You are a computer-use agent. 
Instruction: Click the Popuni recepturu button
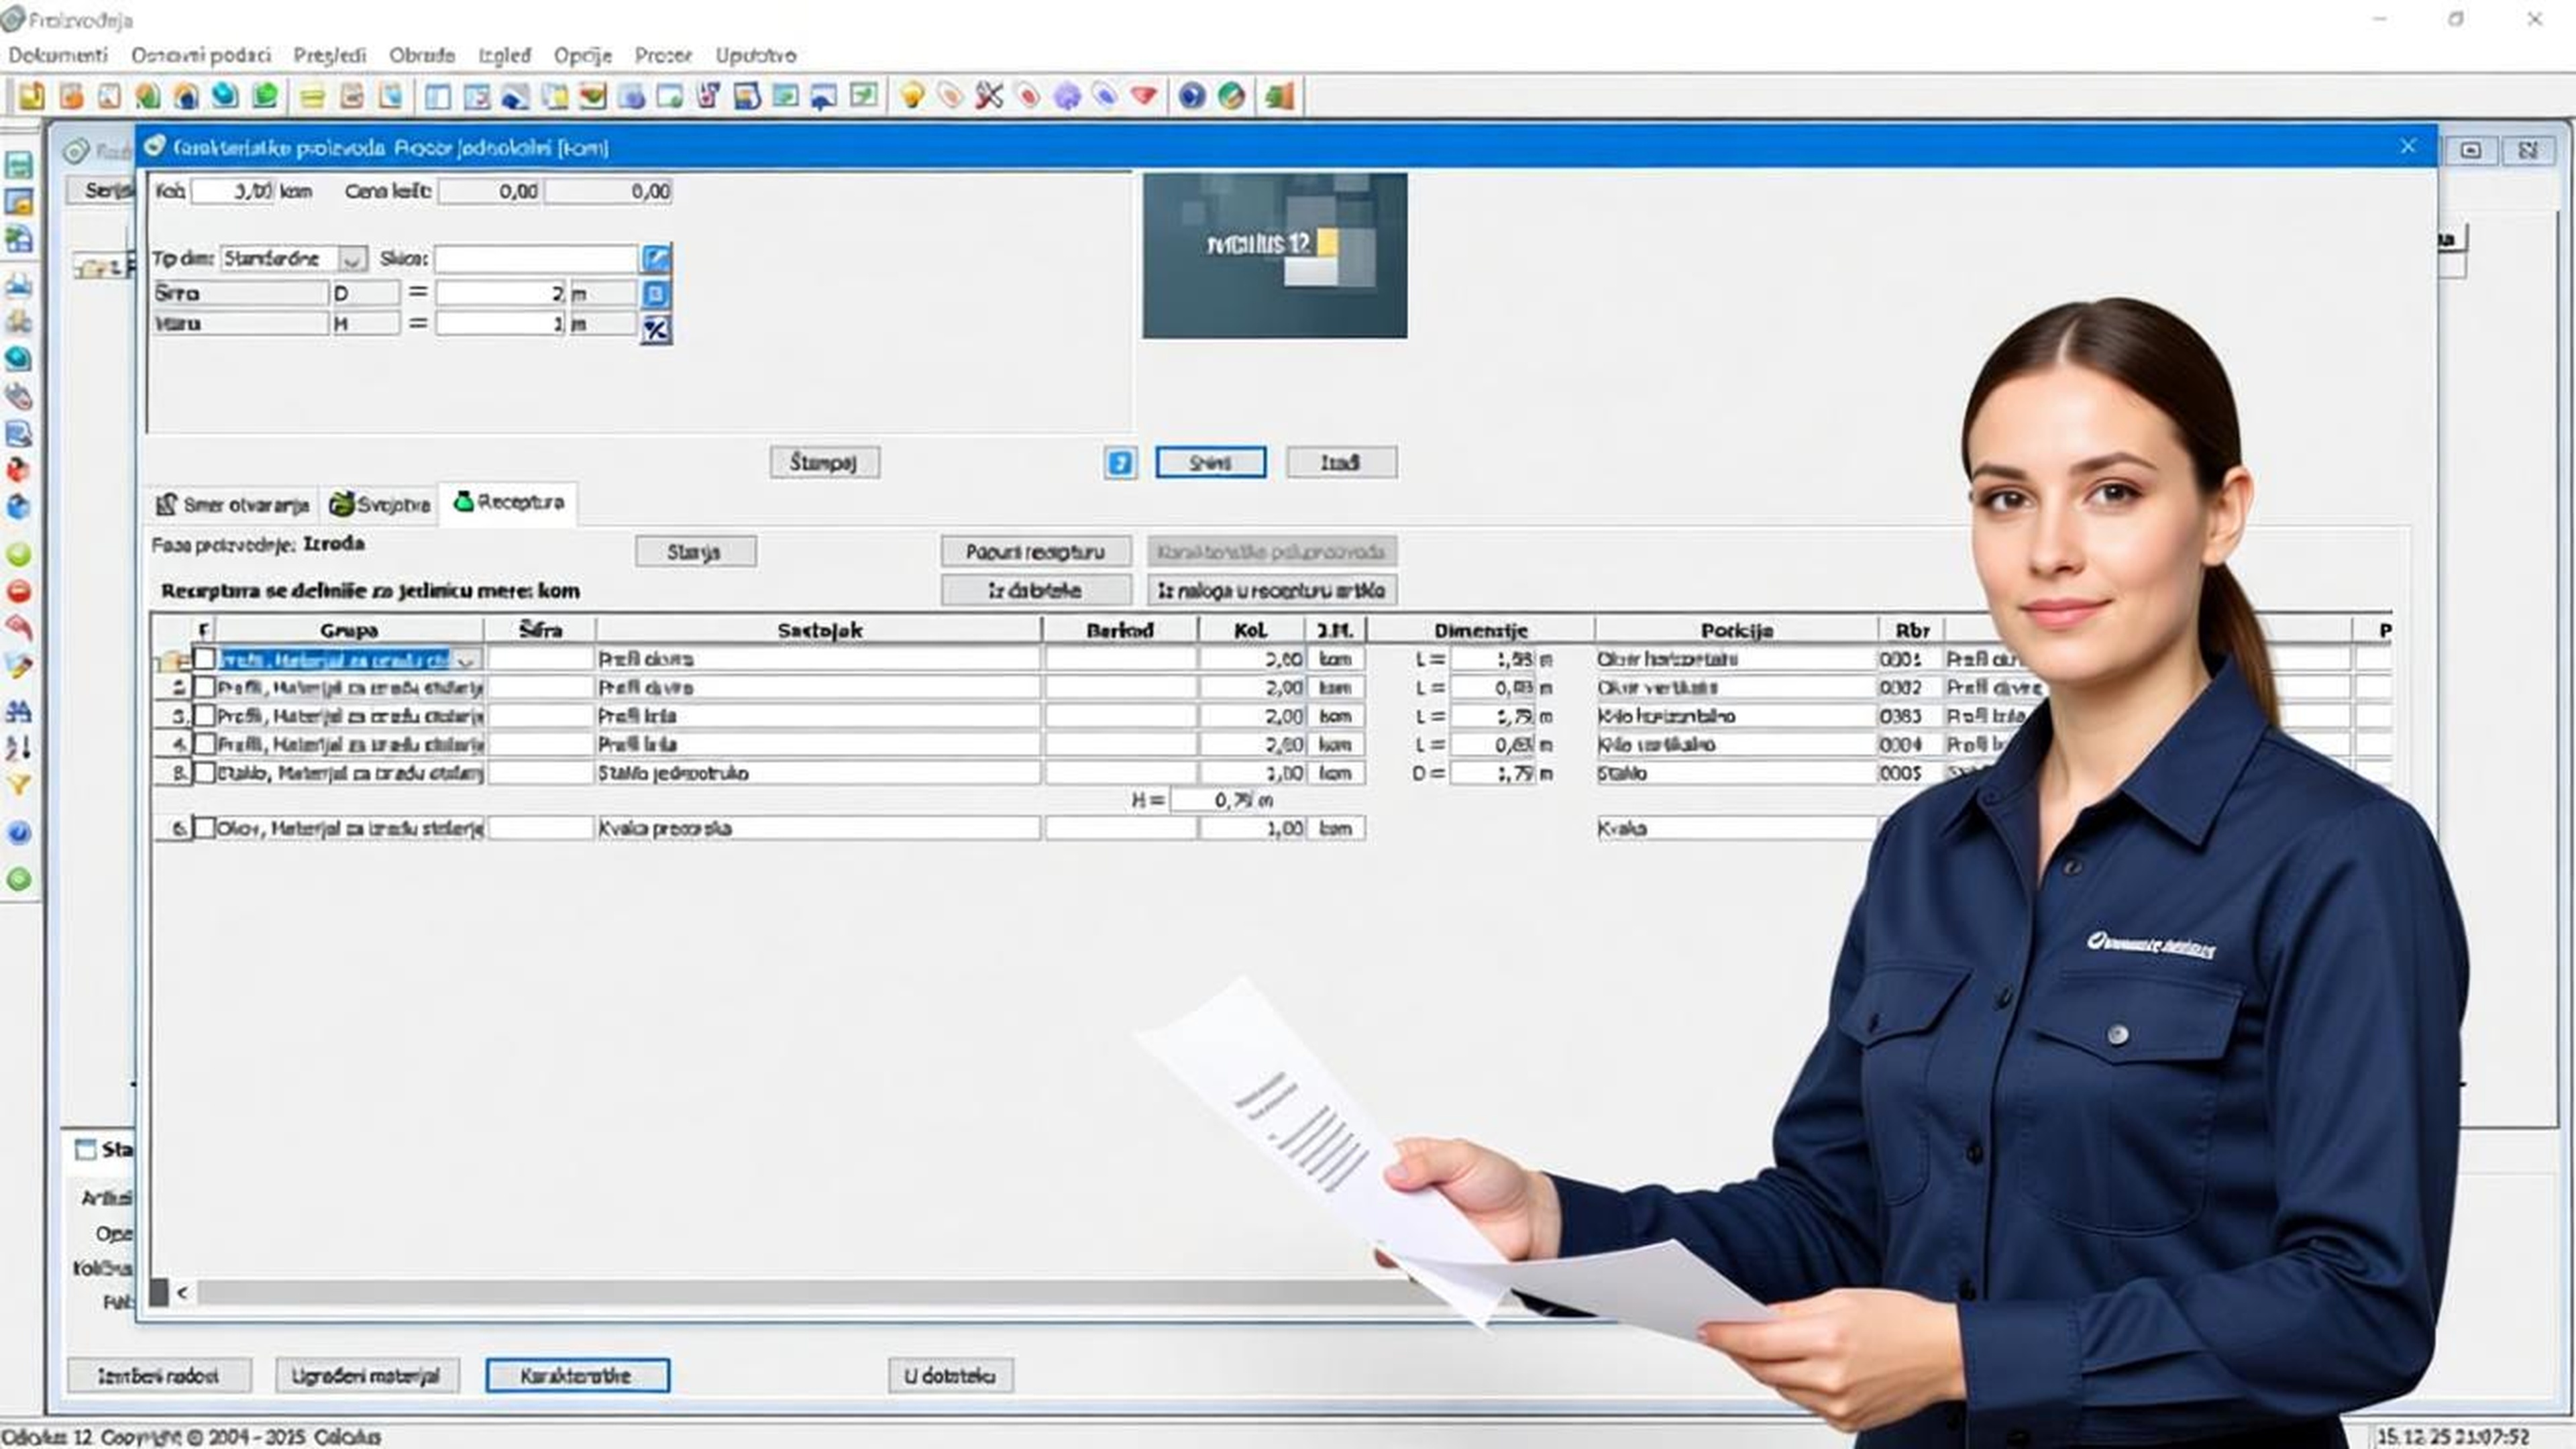point(1035,552)
